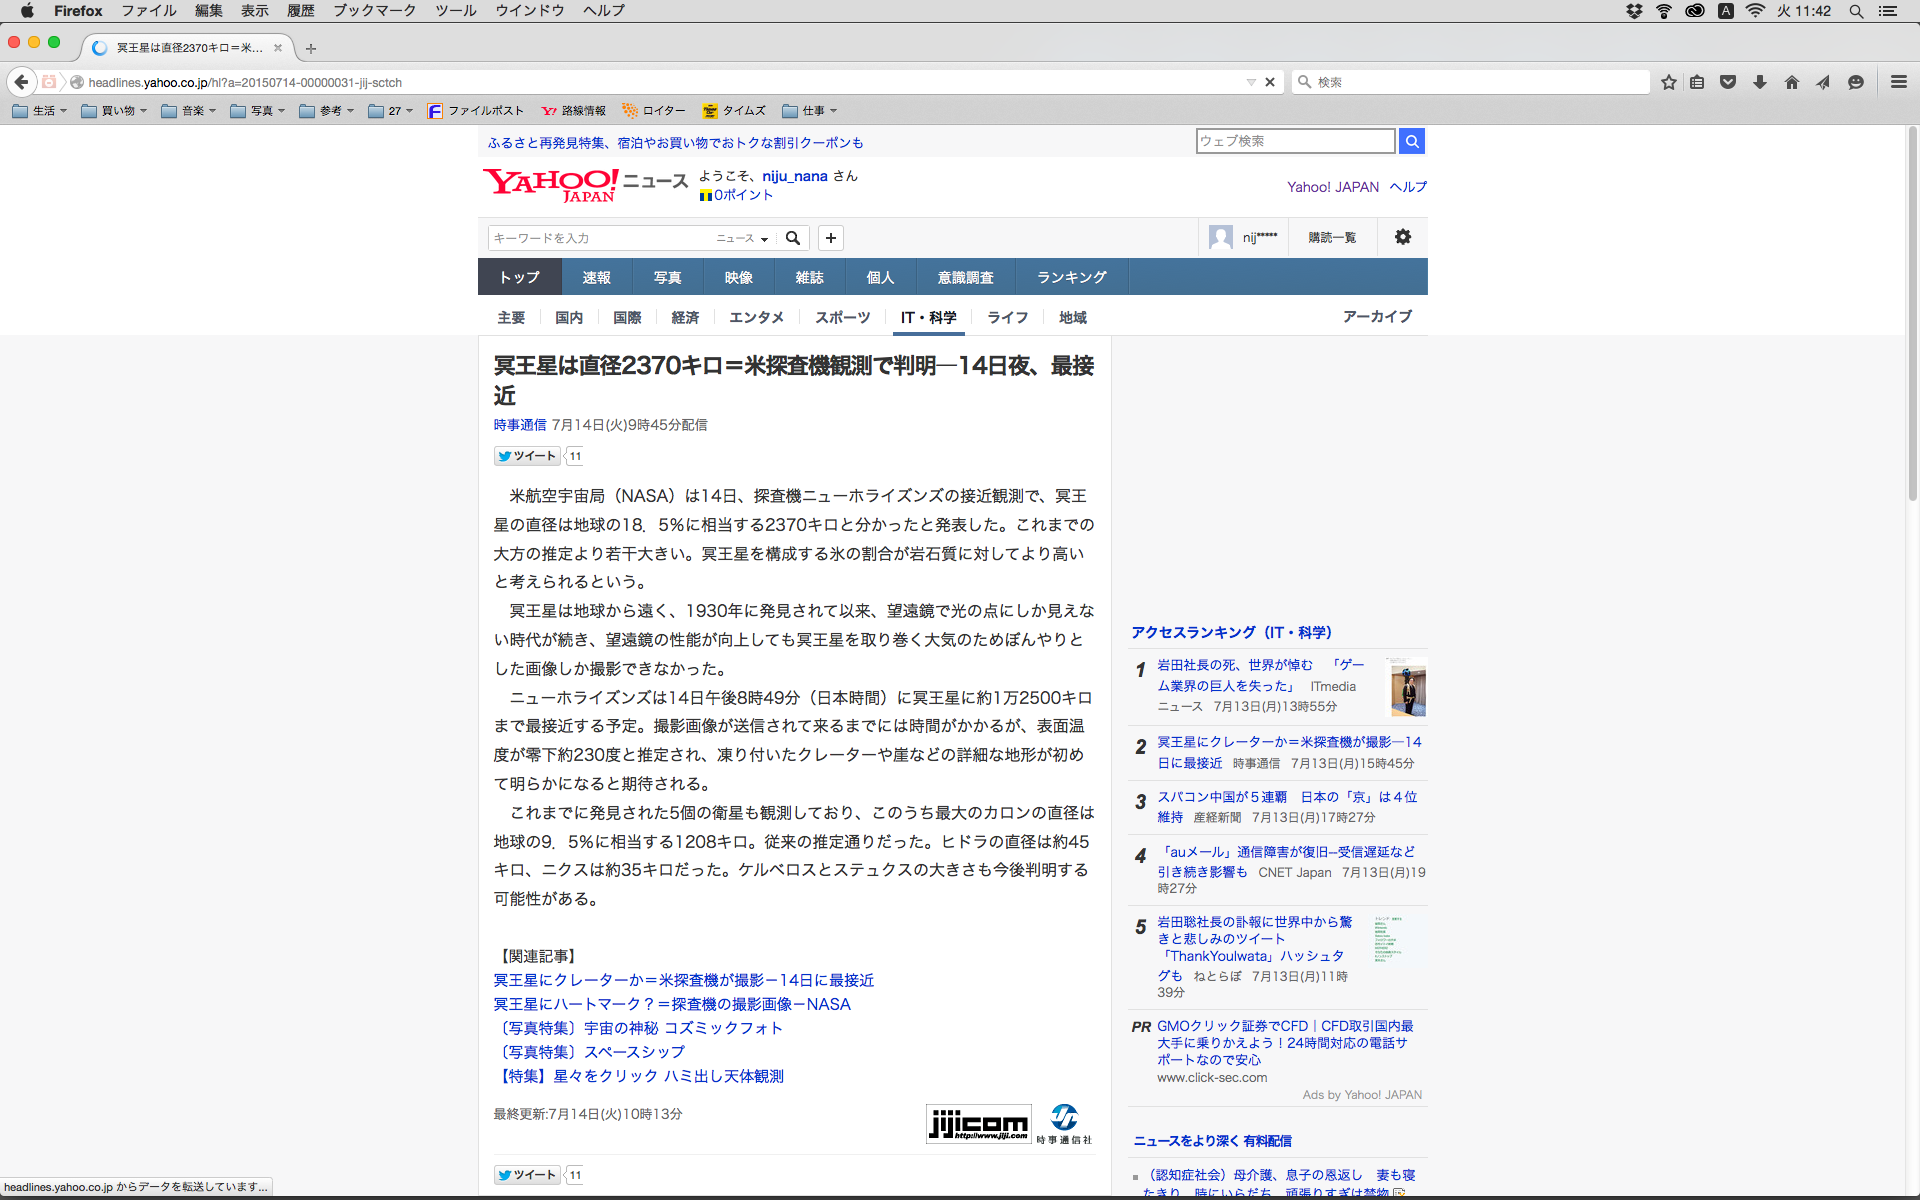Screen dimensions: 1920x1200
Task: Open the Firefox downloads arrow icon
Action: click(x=1760, y=83)
